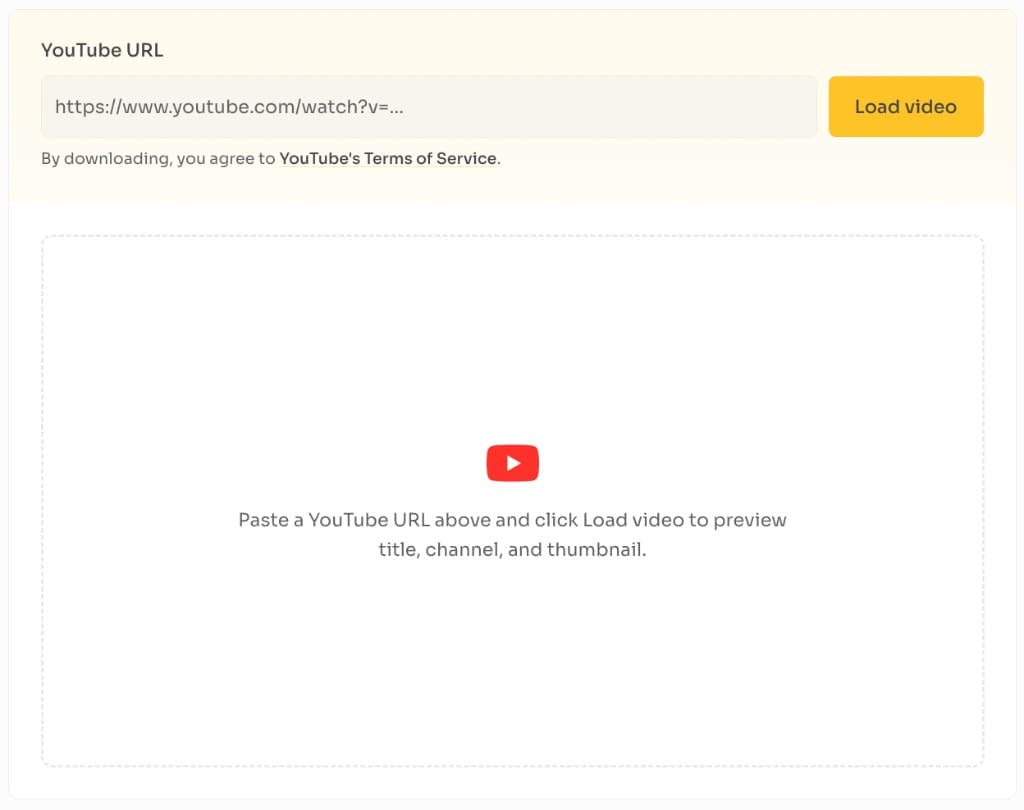This screenshot has width=1024, height=810.
Task: Click the red YouTube play icon
Action: coord(513,463)
